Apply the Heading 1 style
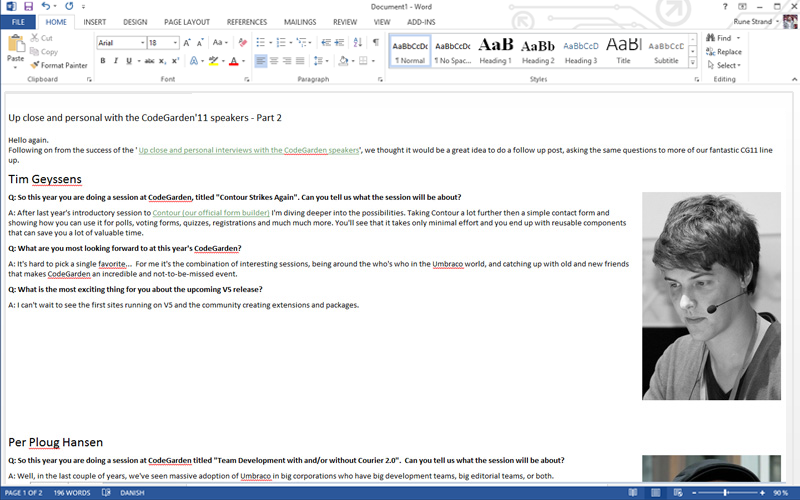Image resolution: width=800 pixels, height=500 pixels. (495, 51)
